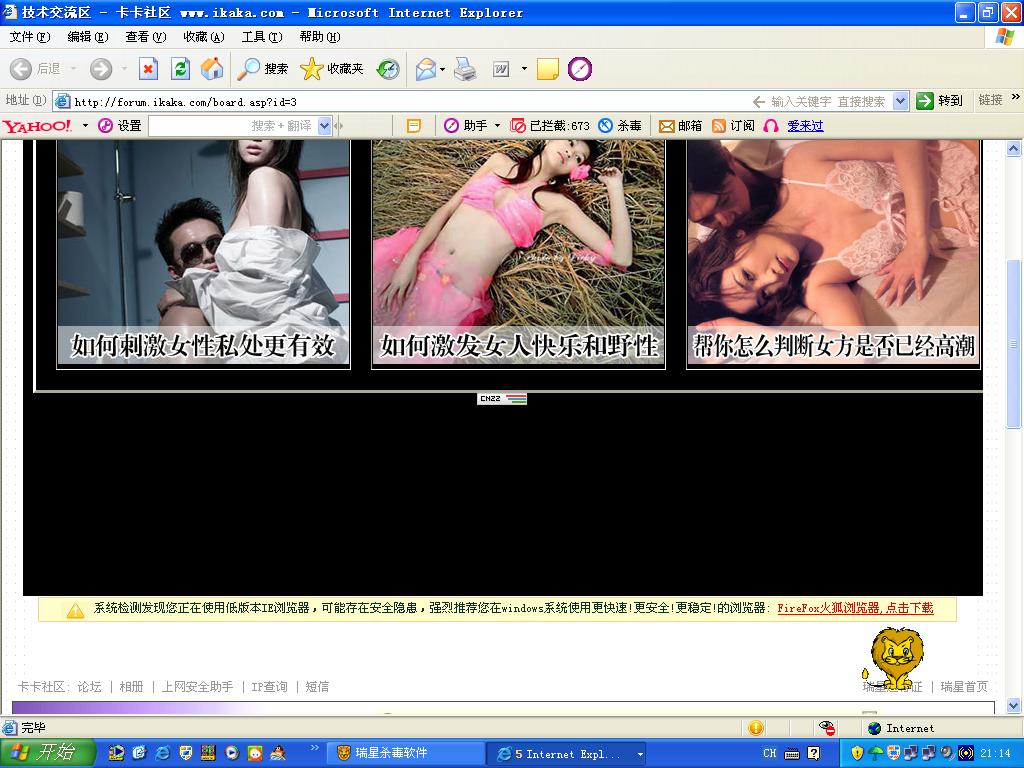Screen dimensions: 1024x768
Task: Click the address bar URL field
Action: pyautogui.click(x=400, y=101)
